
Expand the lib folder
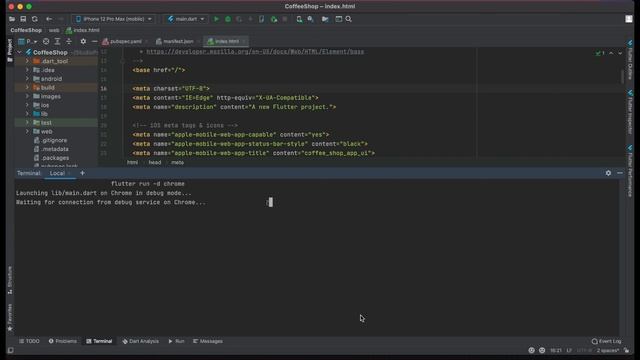pyautogui.click(x=27, y=114)
